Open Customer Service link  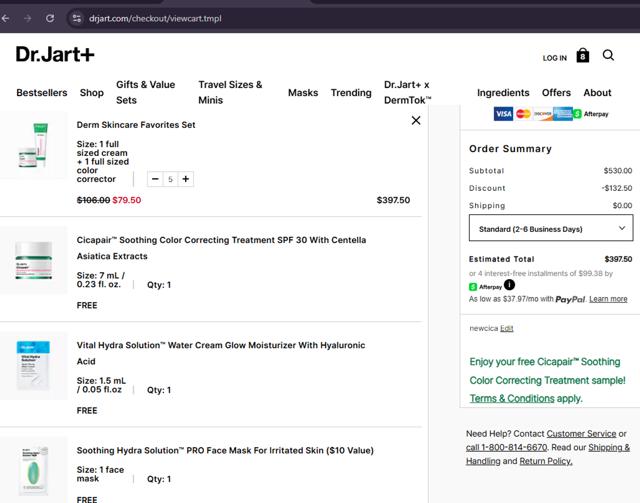click(581, 434)
